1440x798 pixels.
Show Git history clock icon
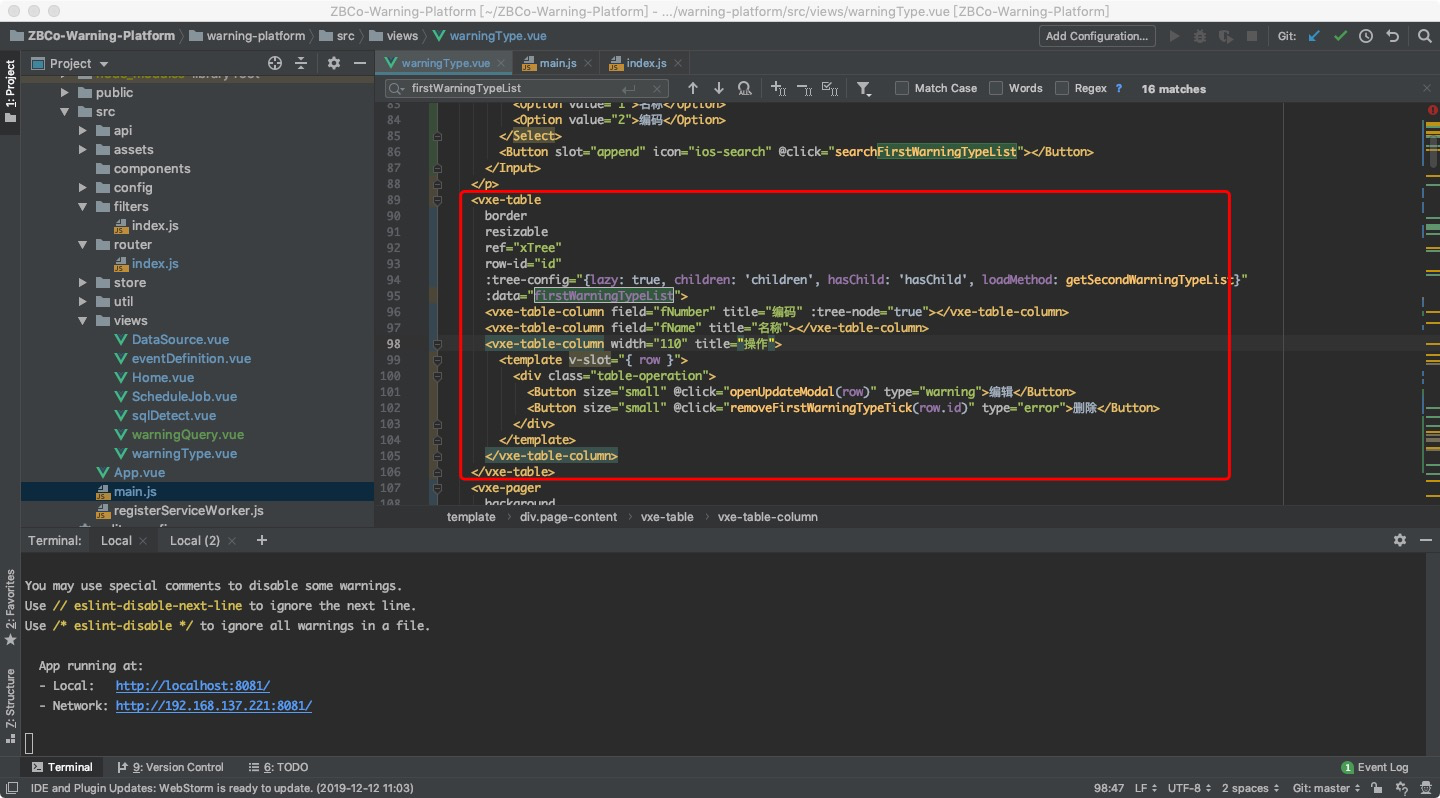pyautogui.click(x=1366, y=36)
